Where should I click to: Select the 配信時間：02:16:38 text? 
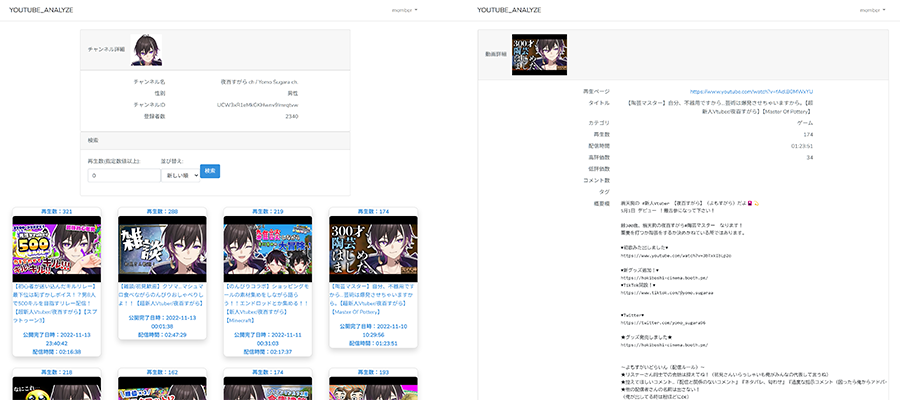[x=56, y=351]
